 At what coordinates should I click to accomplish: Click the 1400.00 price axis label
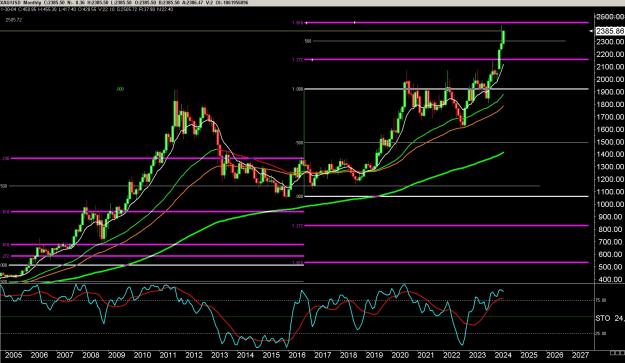coord(610,154)
